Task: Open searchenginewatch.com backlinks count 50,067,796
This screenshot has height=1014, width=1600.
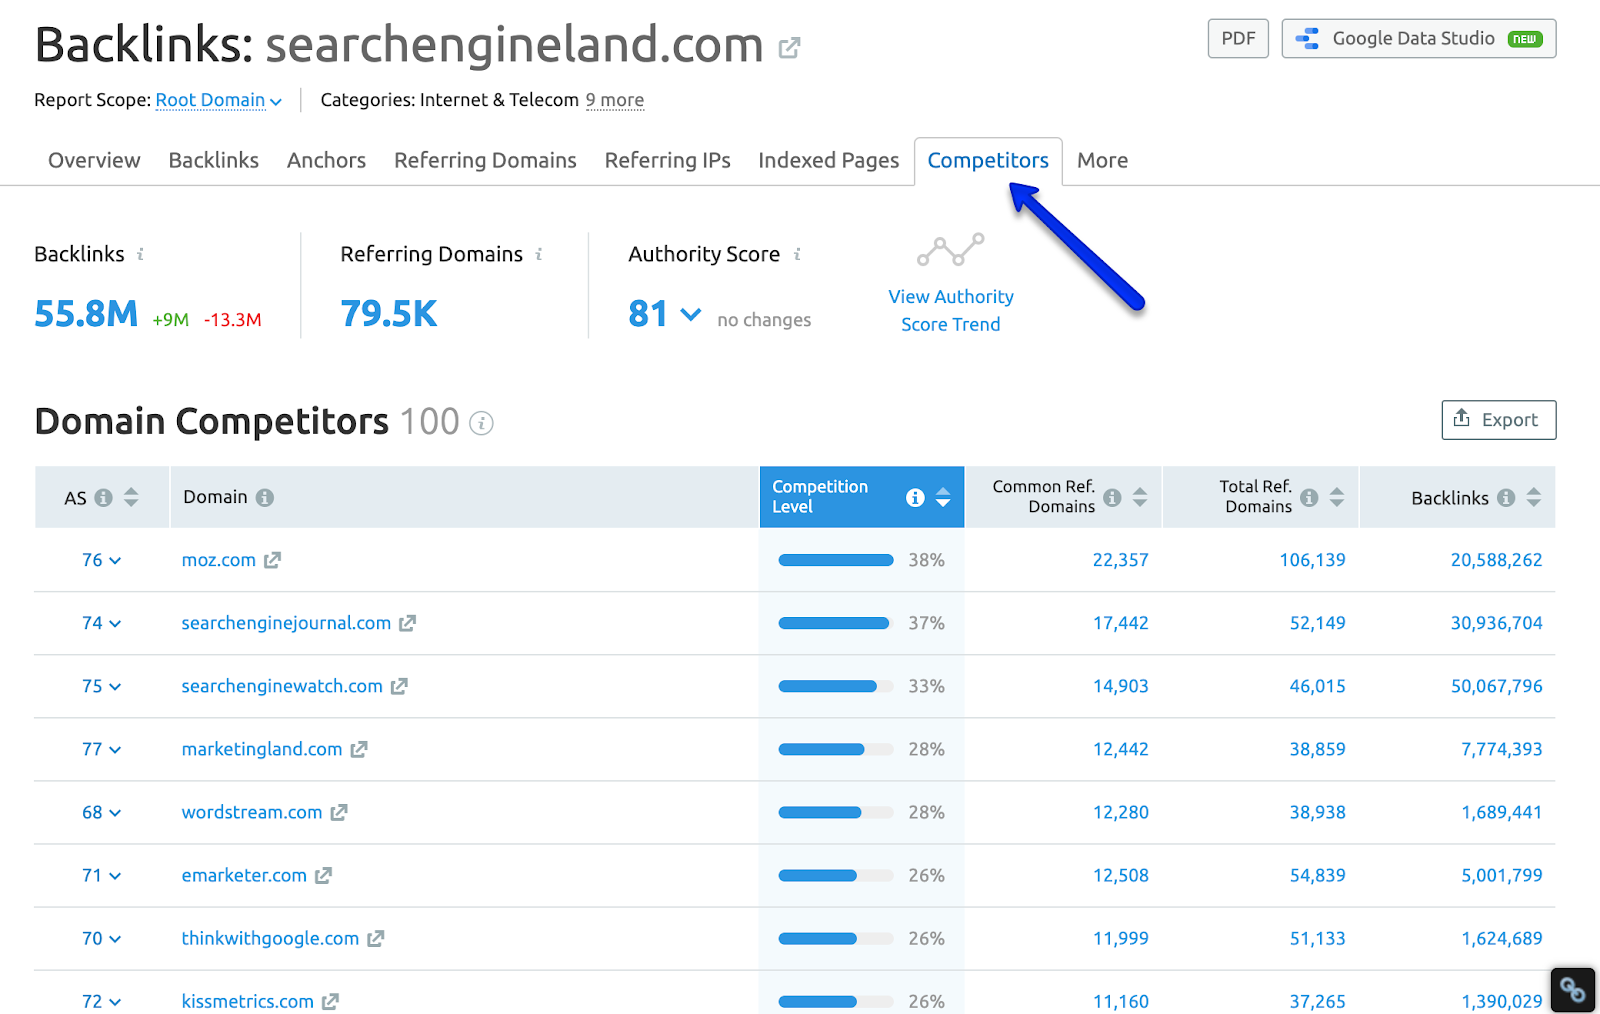Action: [1496, 686]
